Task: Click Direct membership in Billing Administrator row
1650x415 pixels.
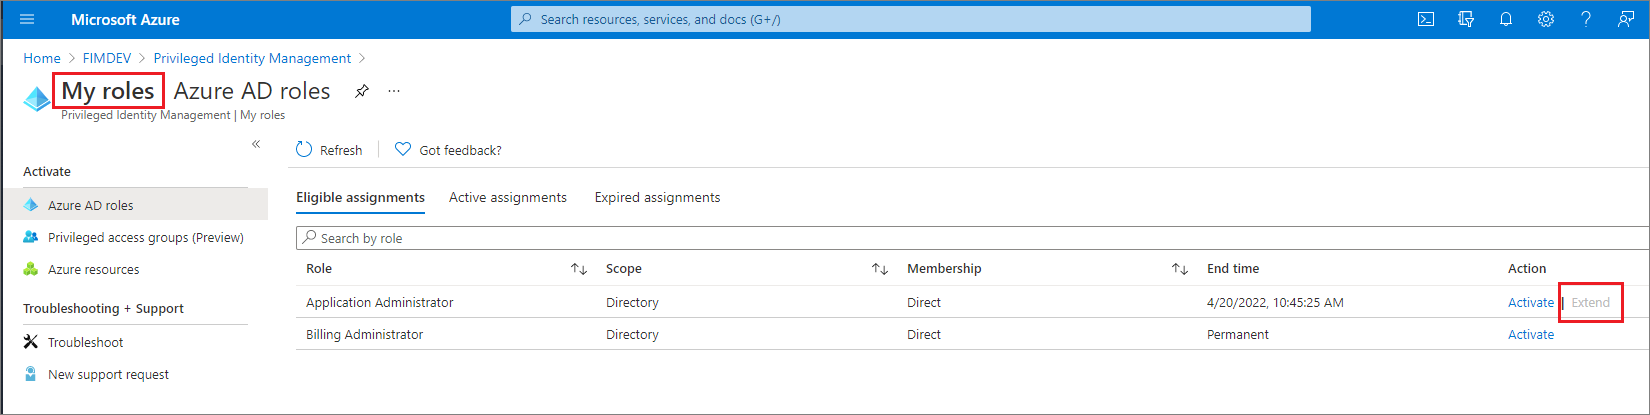Action: (x=923, y=334)
